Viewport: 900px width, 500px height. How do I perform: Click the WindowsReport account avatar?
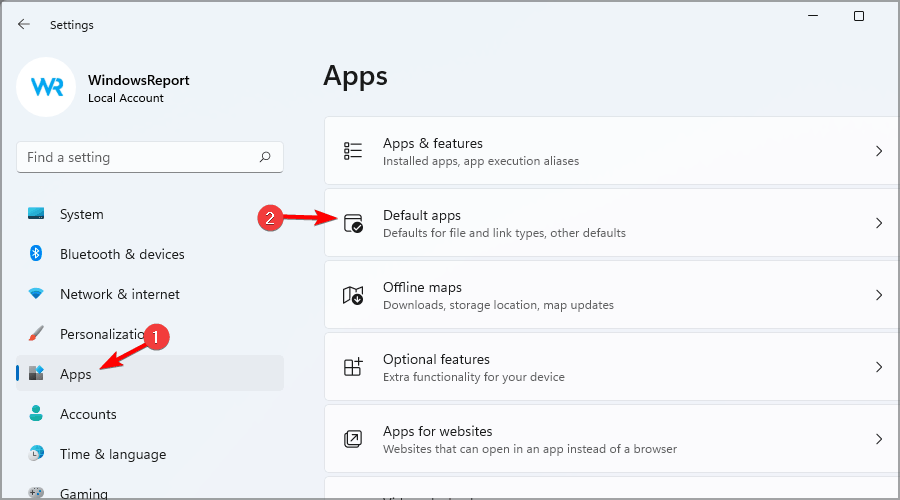[48, 88]
